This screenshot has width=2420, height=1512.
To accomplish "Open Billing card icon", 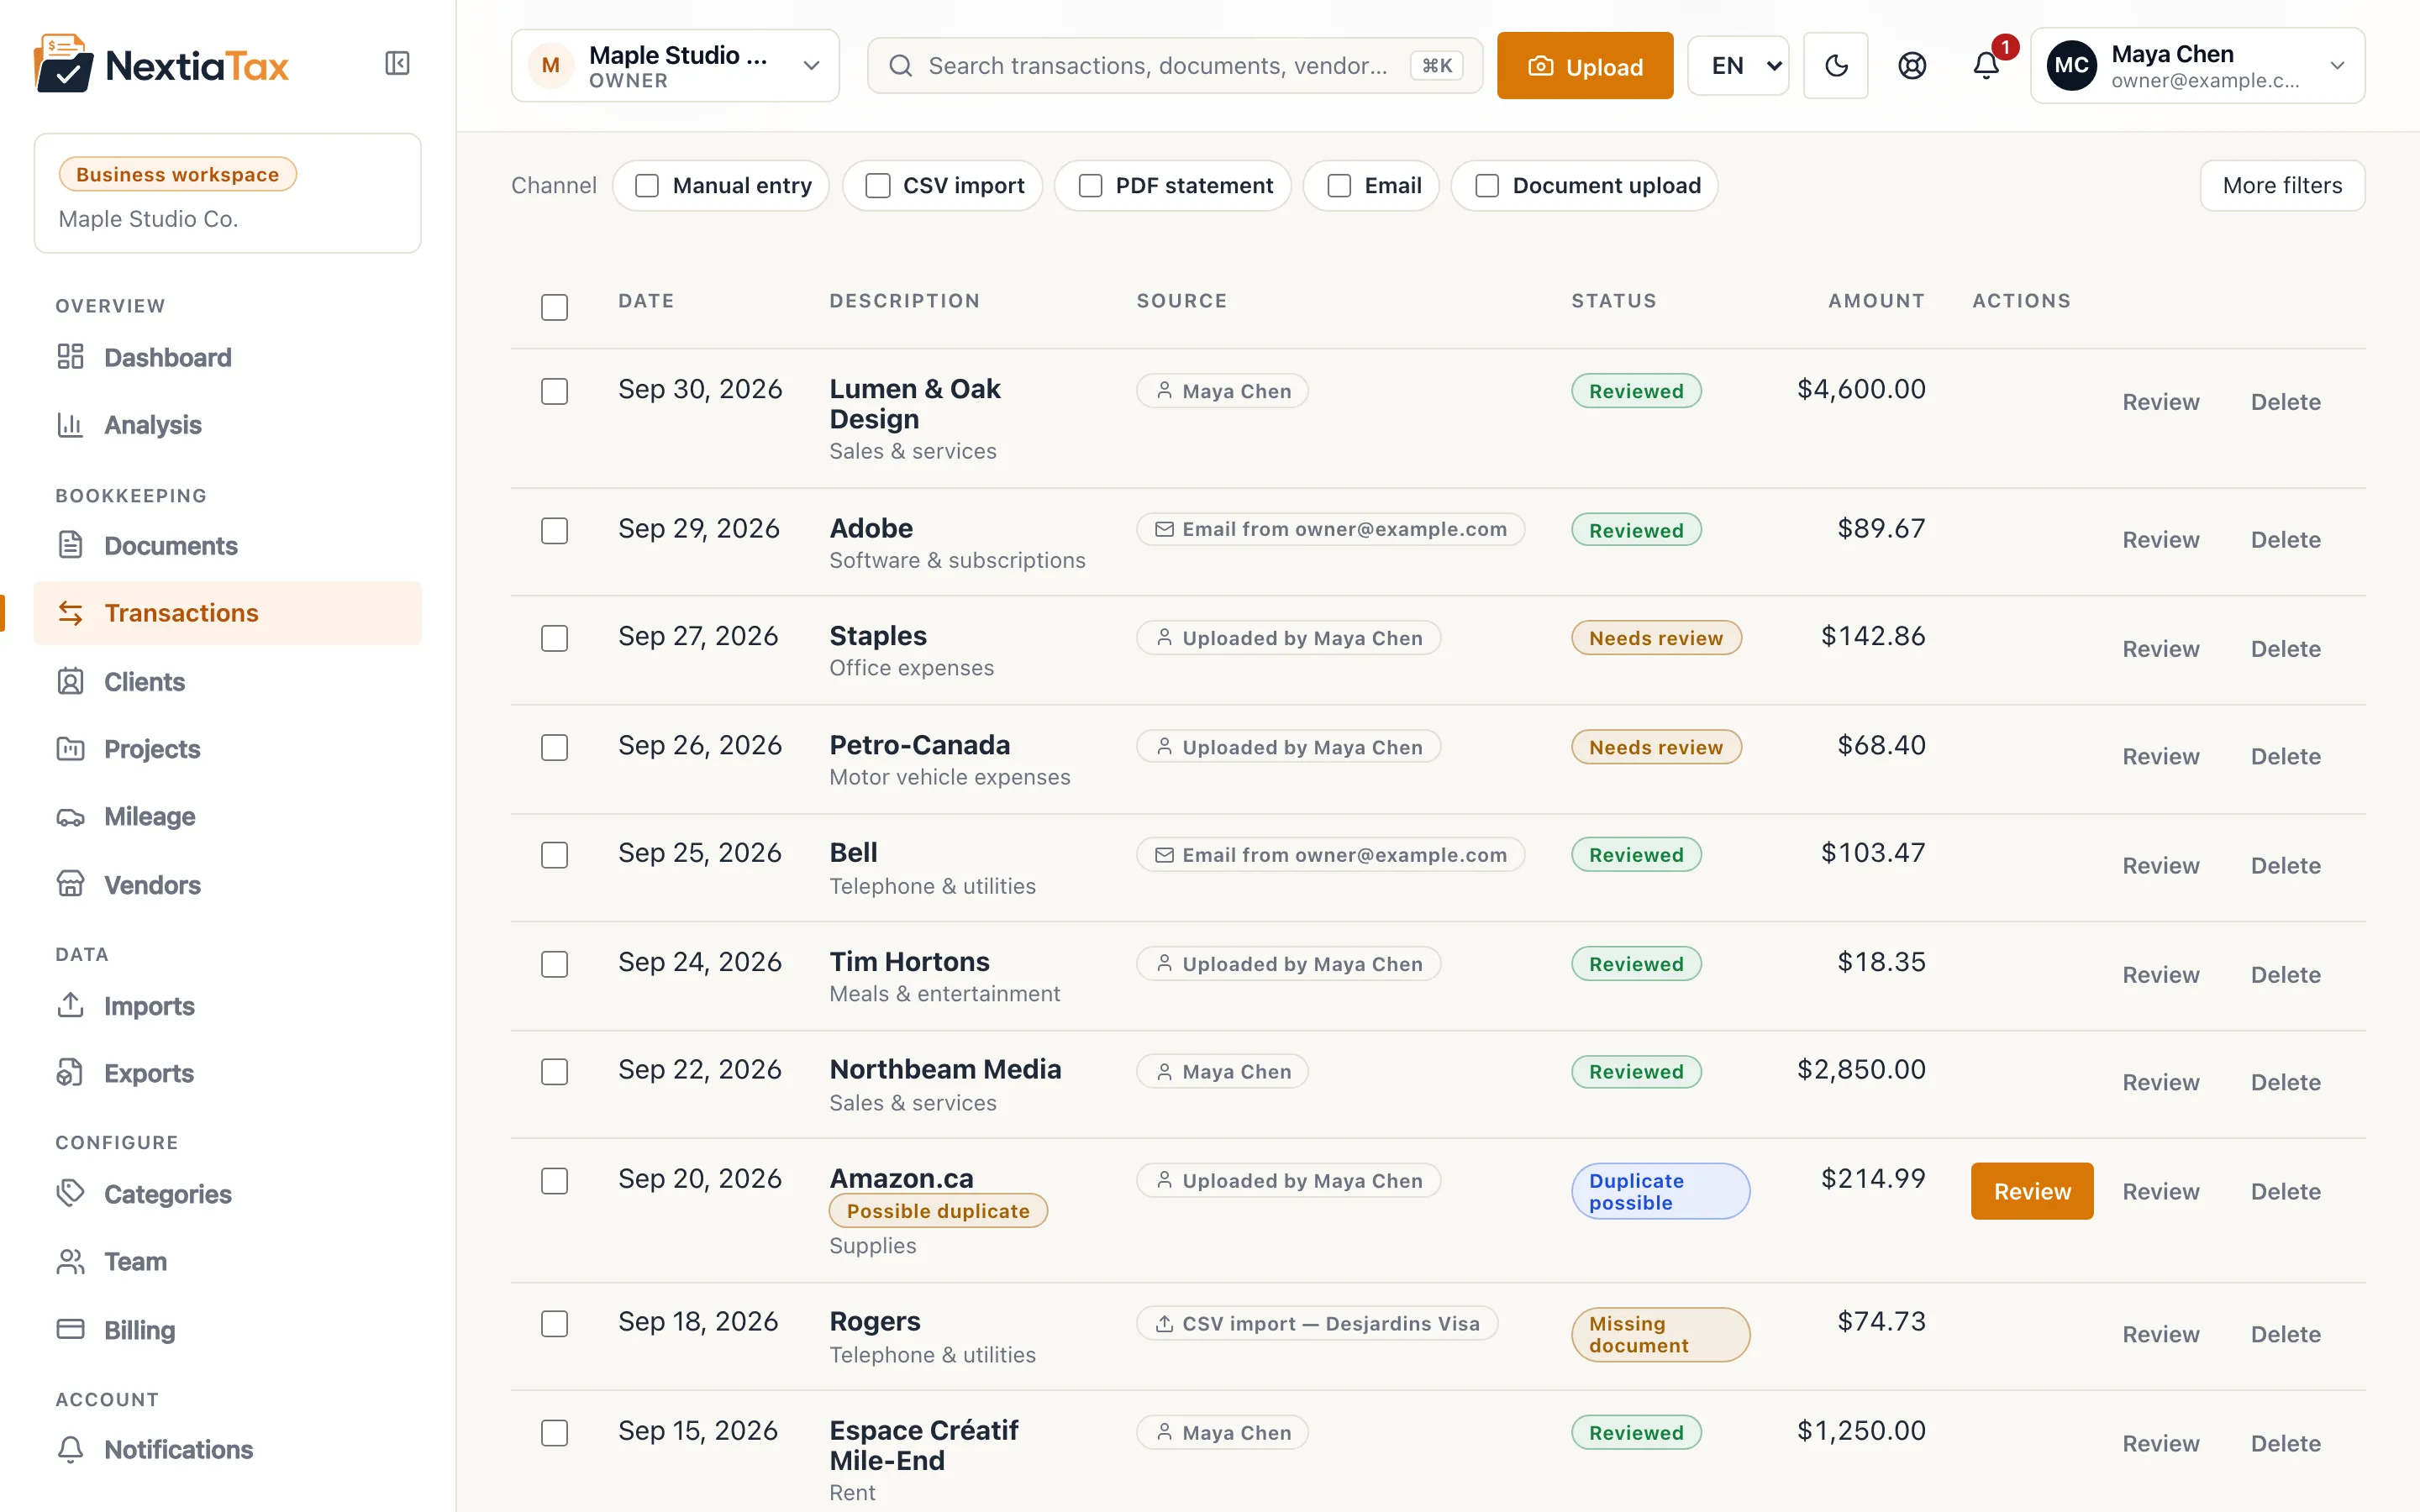I will (70, 1330).
